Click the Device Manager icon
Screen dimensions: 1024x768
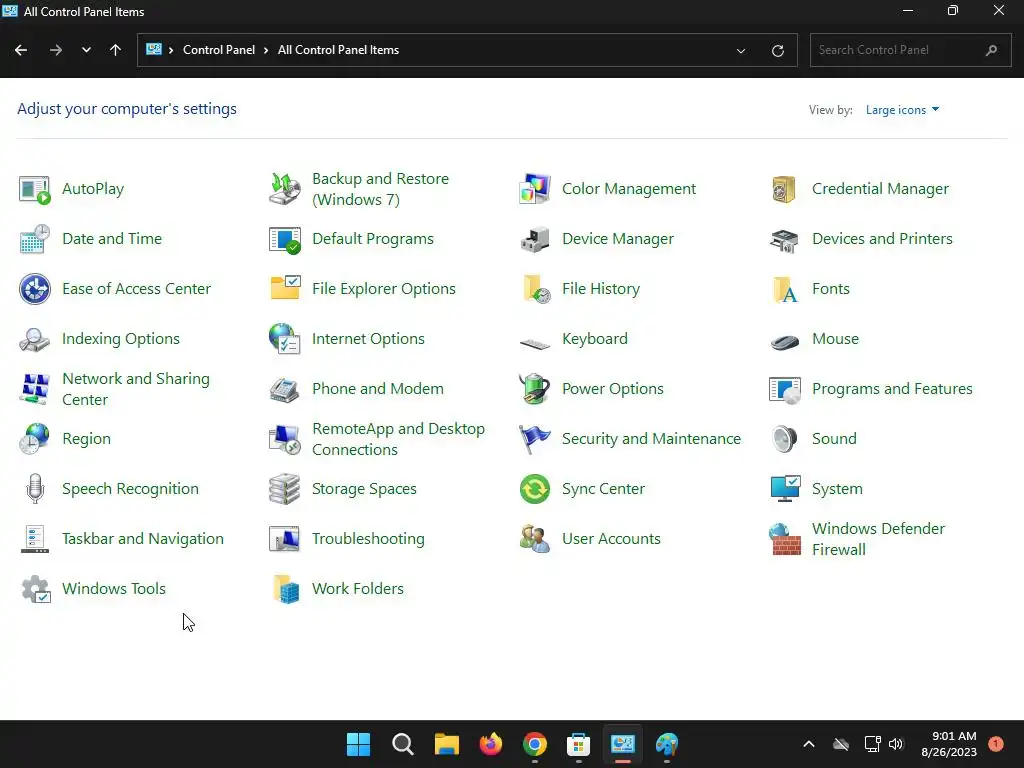535,239
